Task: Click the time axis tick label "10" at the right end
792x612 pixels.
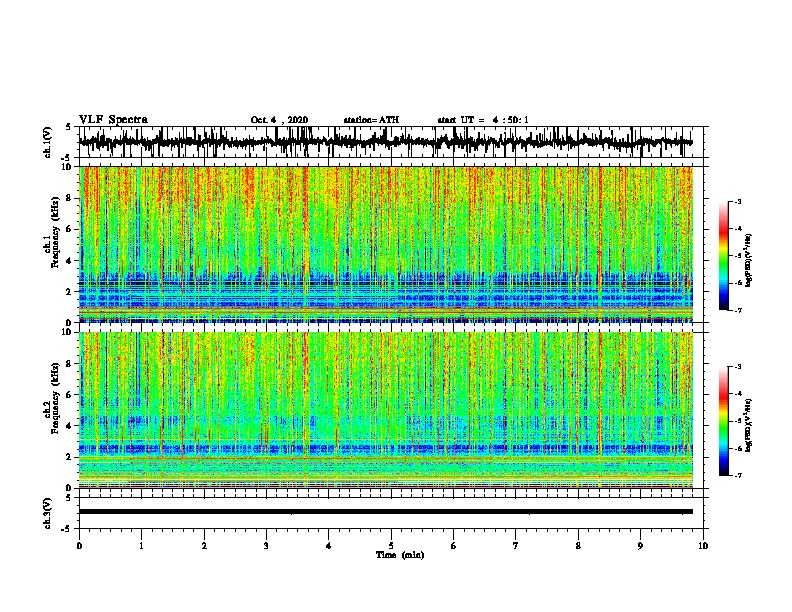Action: 703,546
